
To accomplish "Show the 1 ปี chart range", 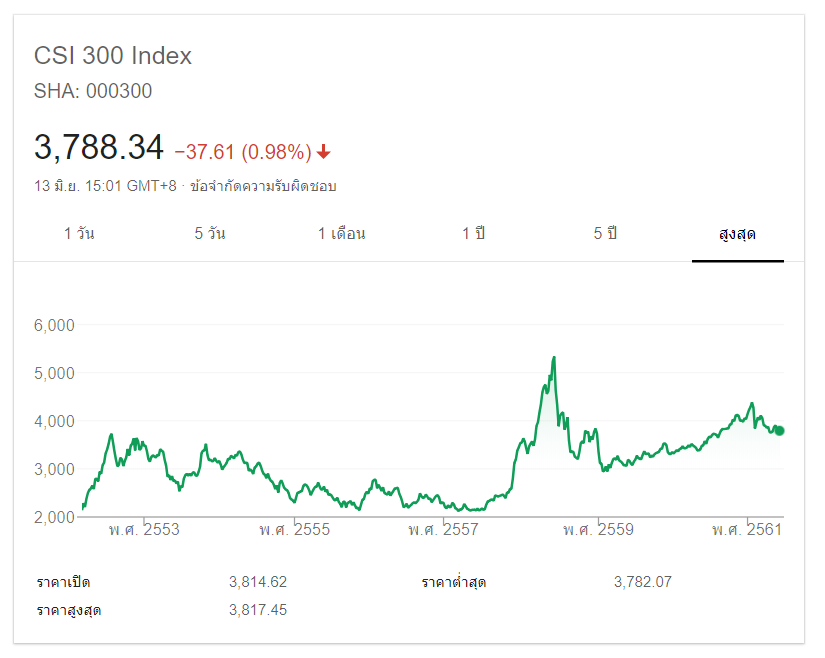I will 473,234.
